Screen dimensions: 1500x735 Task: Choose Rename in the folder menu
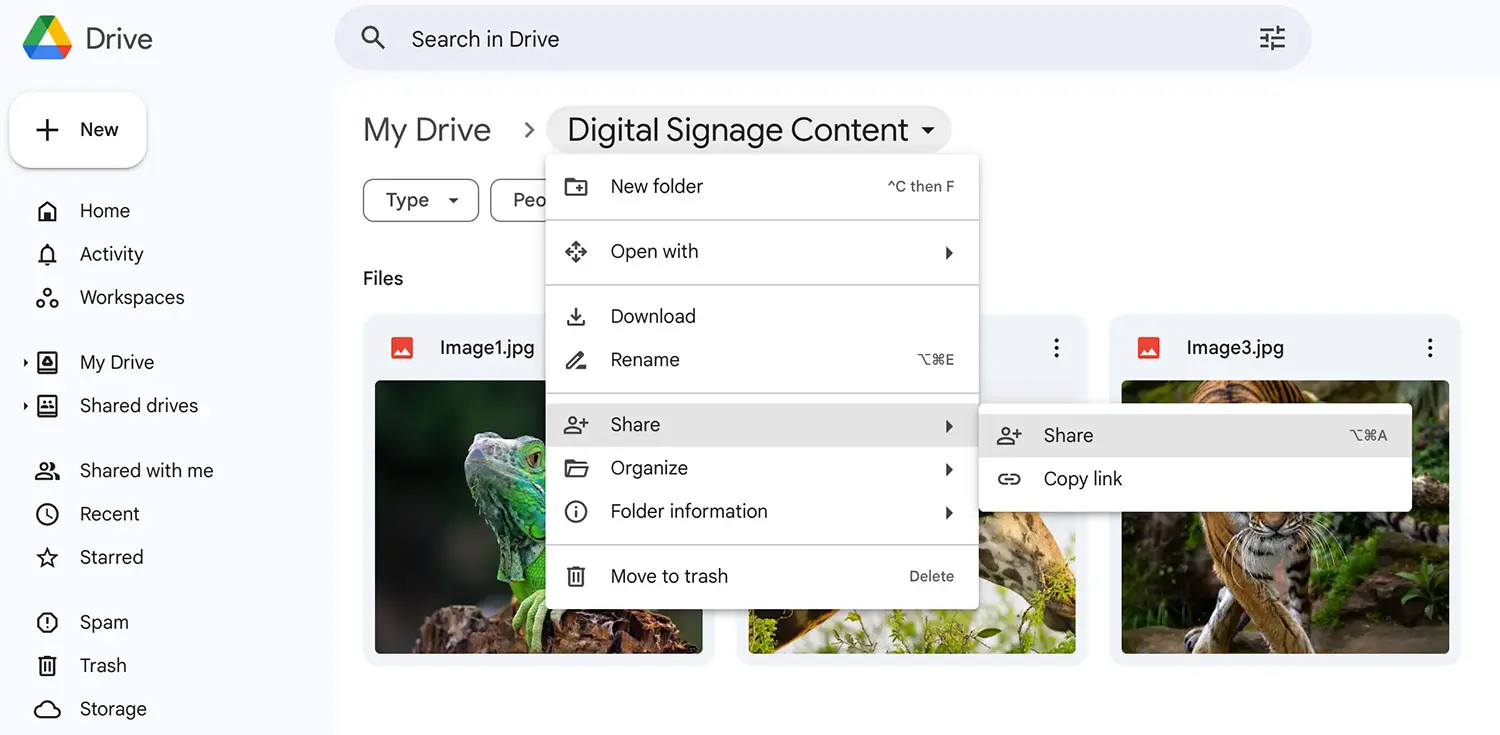[645, 360]
